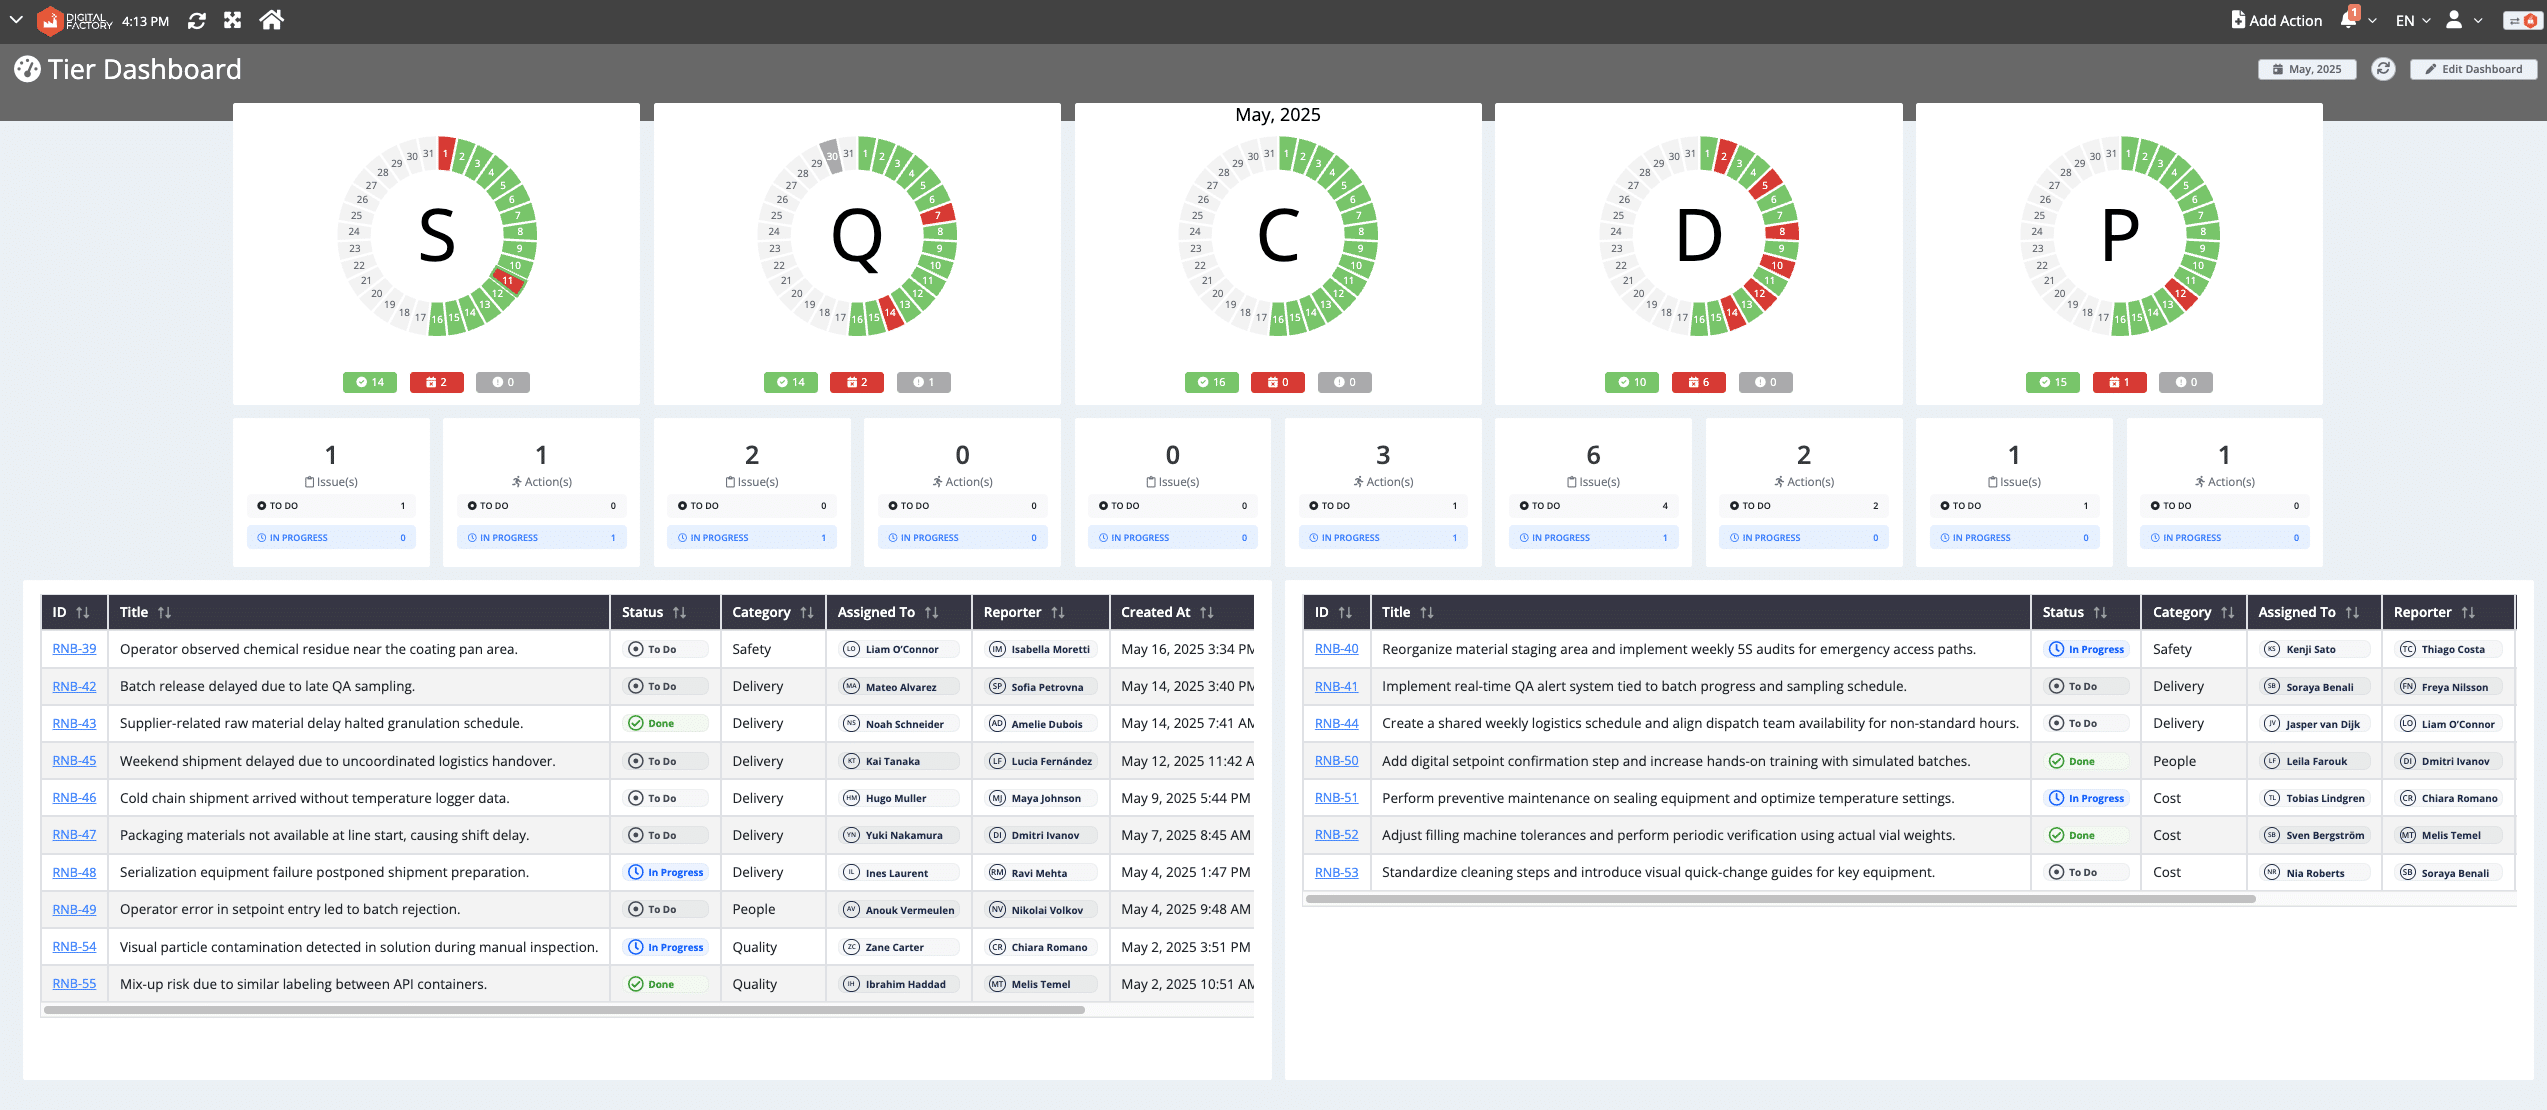This screenshot has width=2547, height=1110.
Task: Click Done status of RNB-43
Action: click(x=665, y=723)
